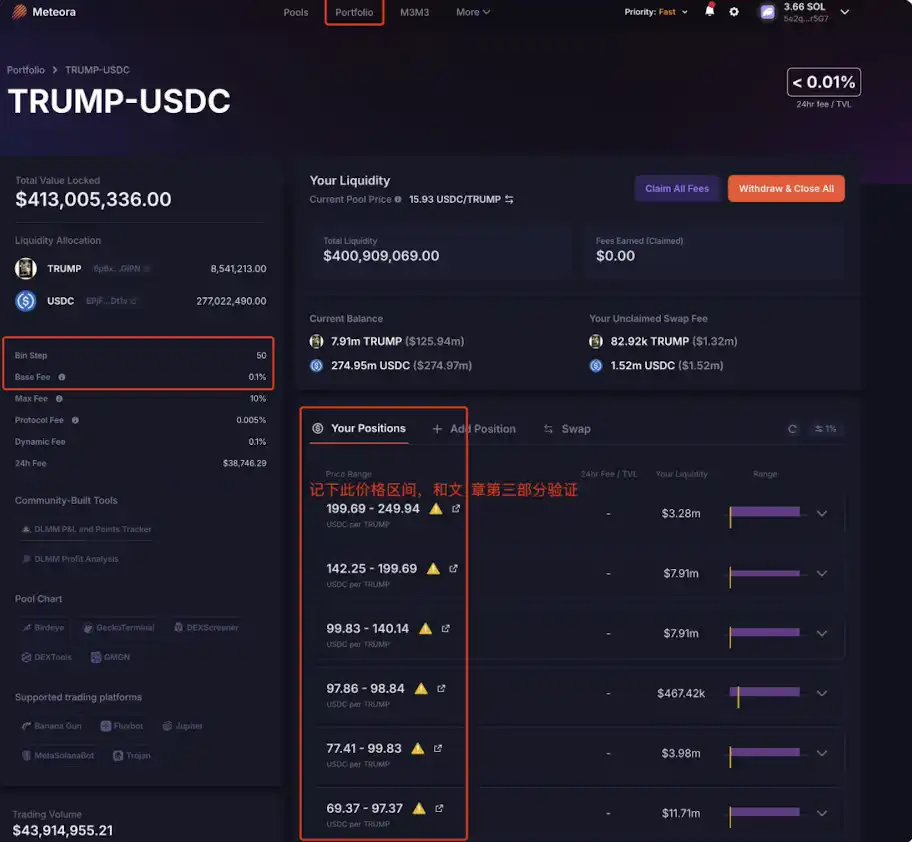
Task: Click range bar of 97.86 - 98.84 position
Action: coord(765,692)
